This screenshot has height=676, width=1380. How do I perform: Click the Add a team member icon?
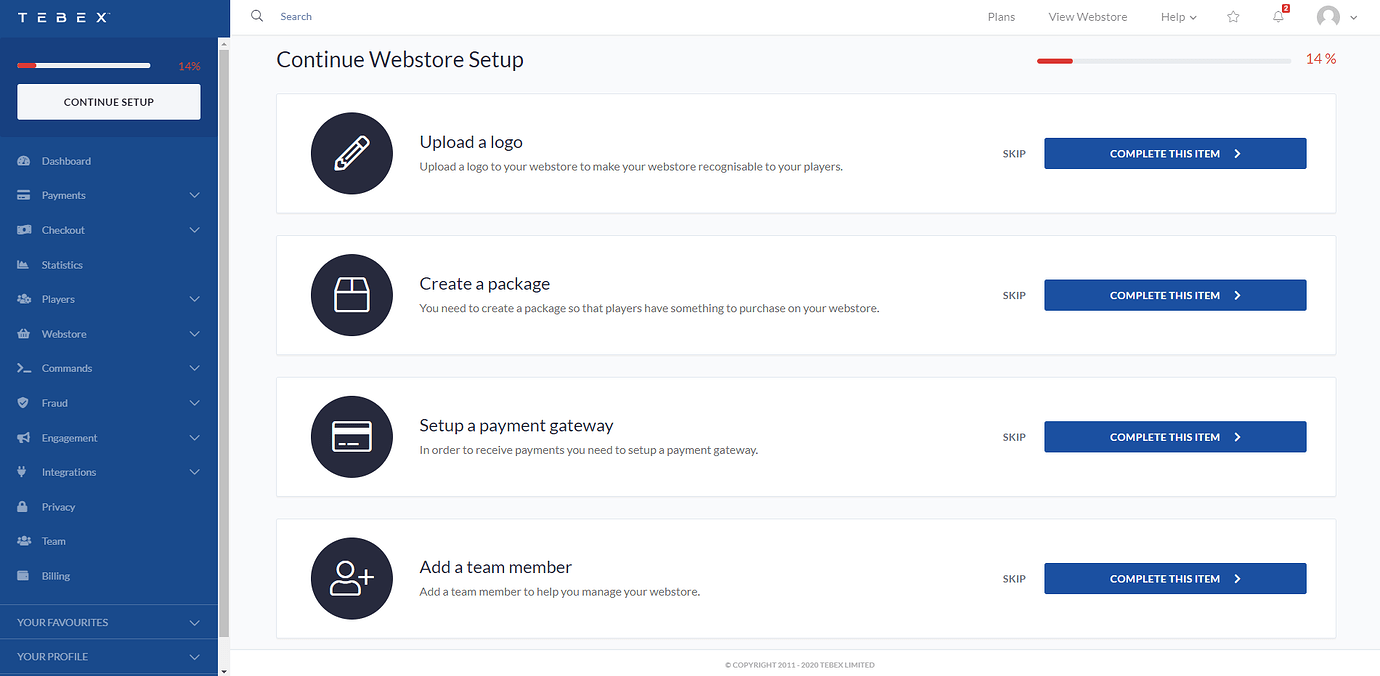pos(352,579)
